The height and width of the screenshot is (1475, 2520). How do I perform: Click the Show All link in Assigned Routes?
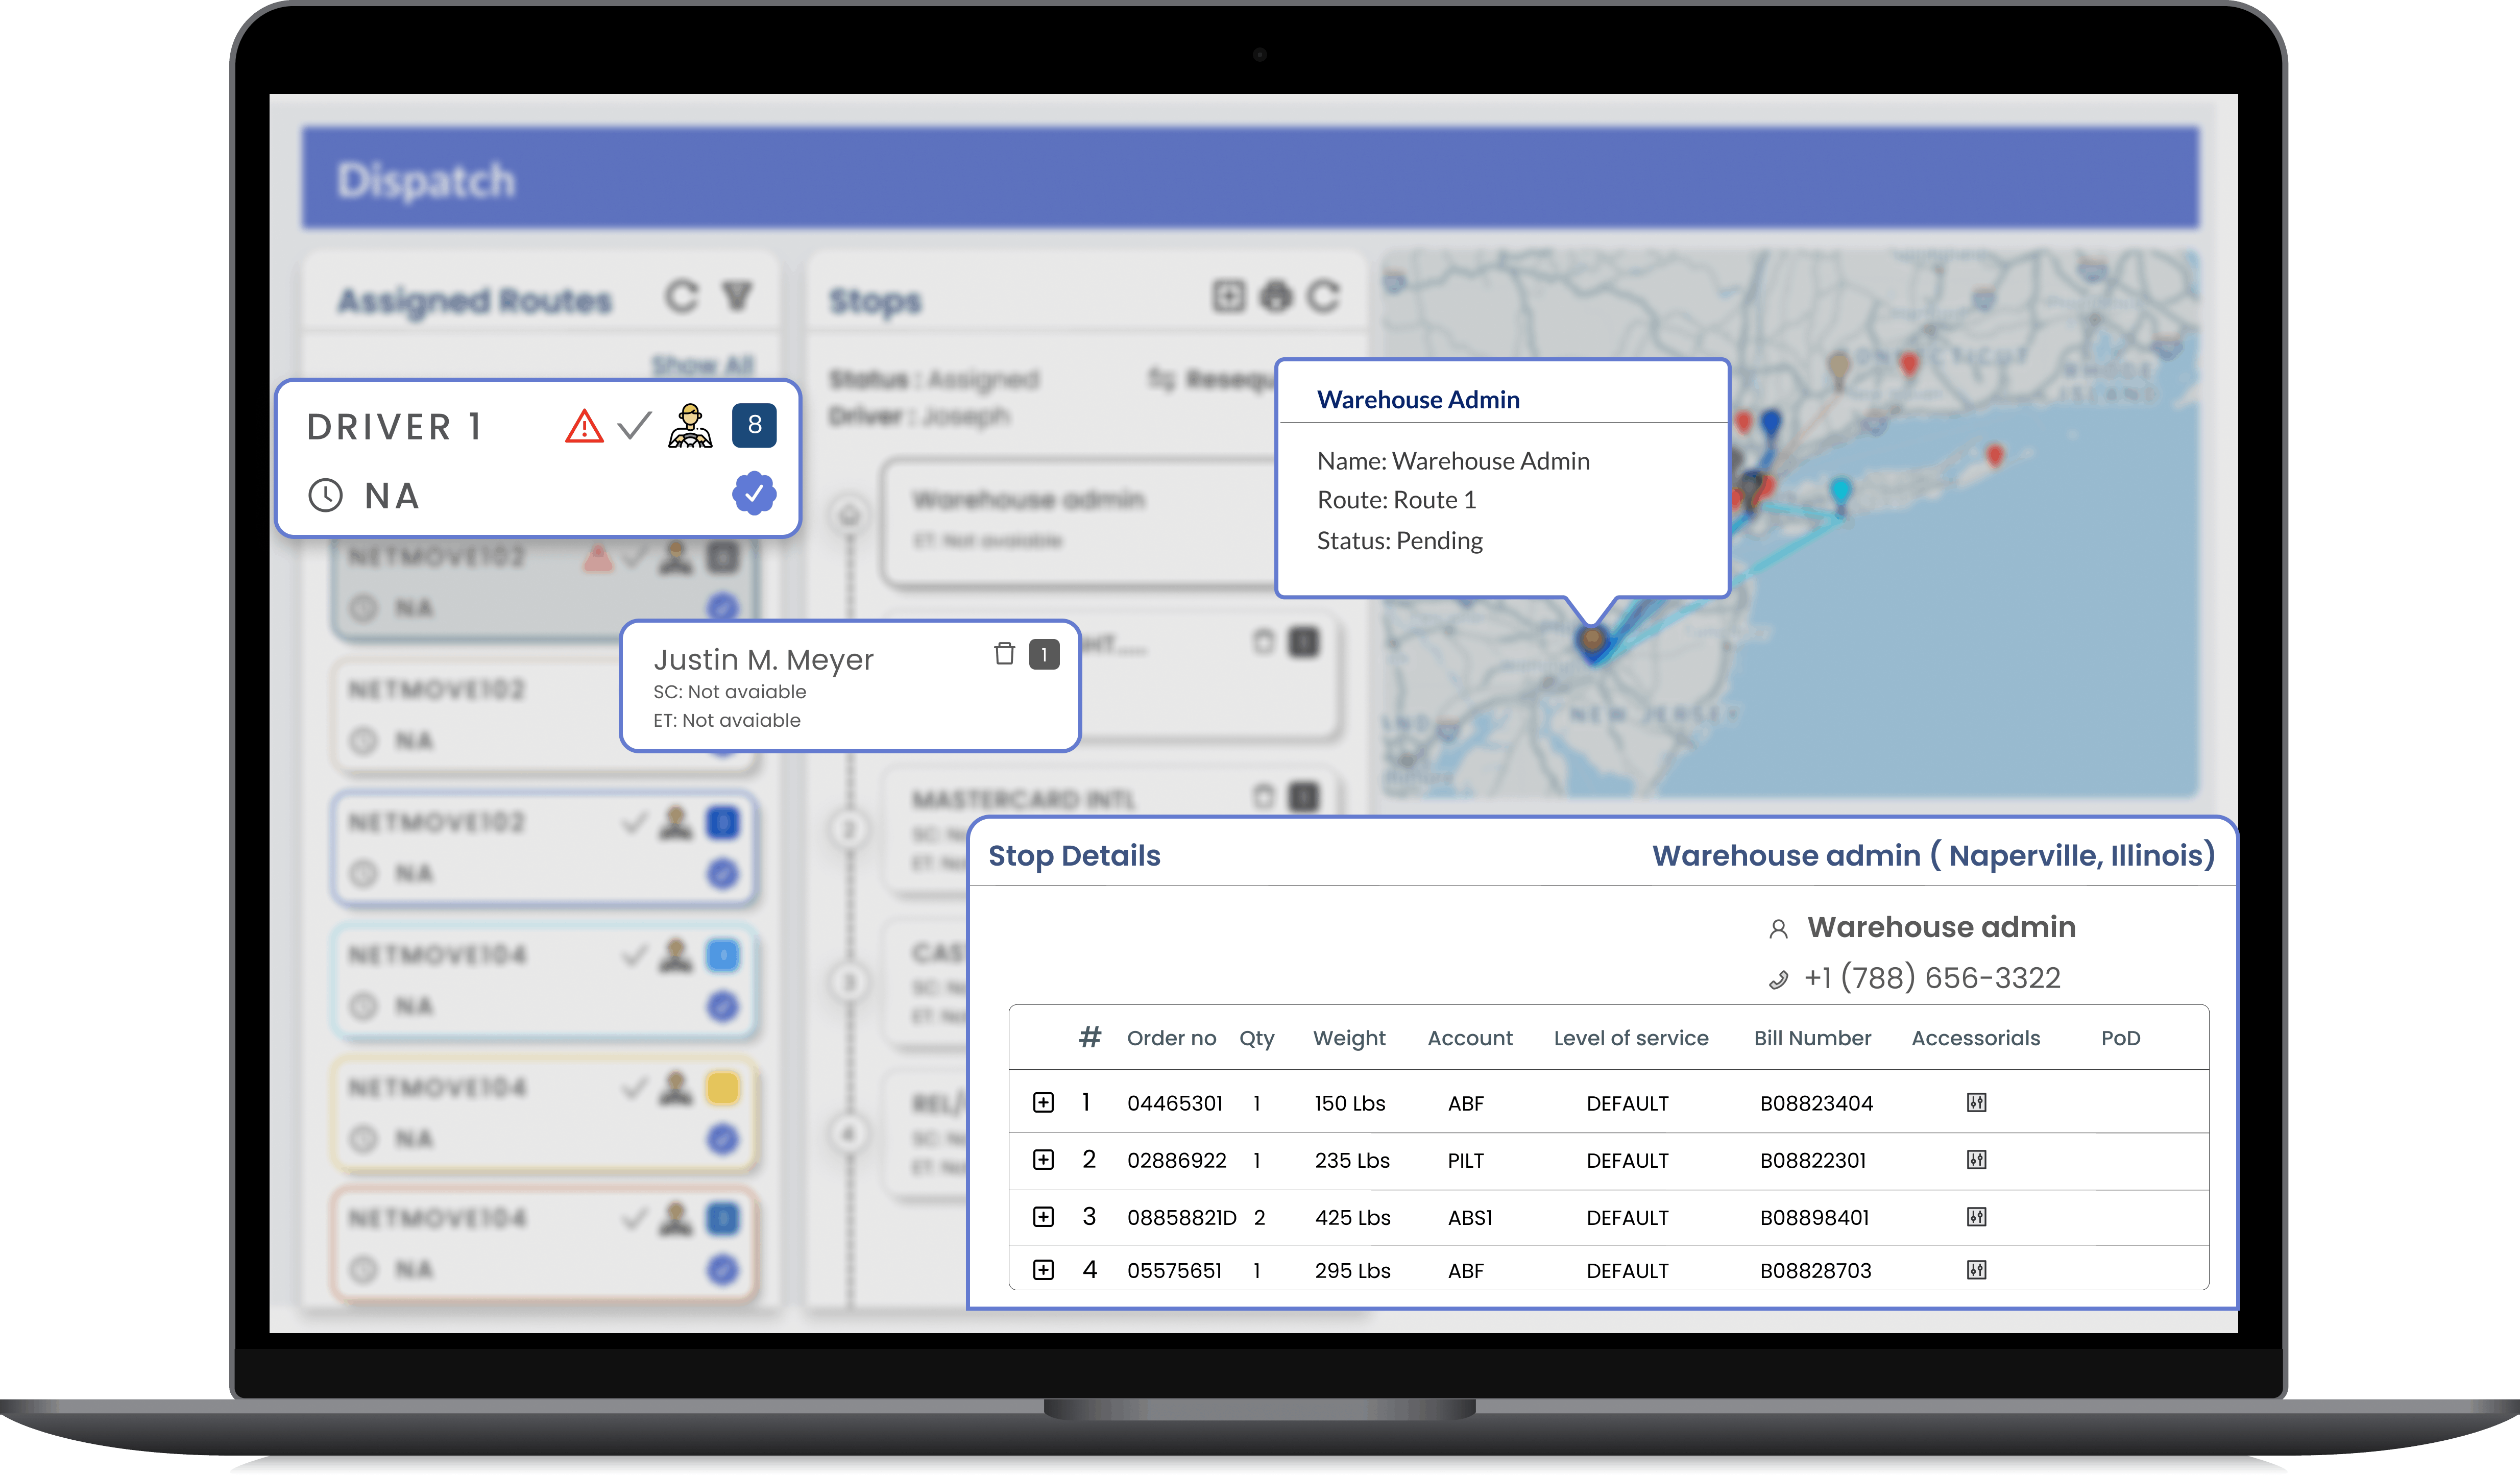tap(703, 365)
